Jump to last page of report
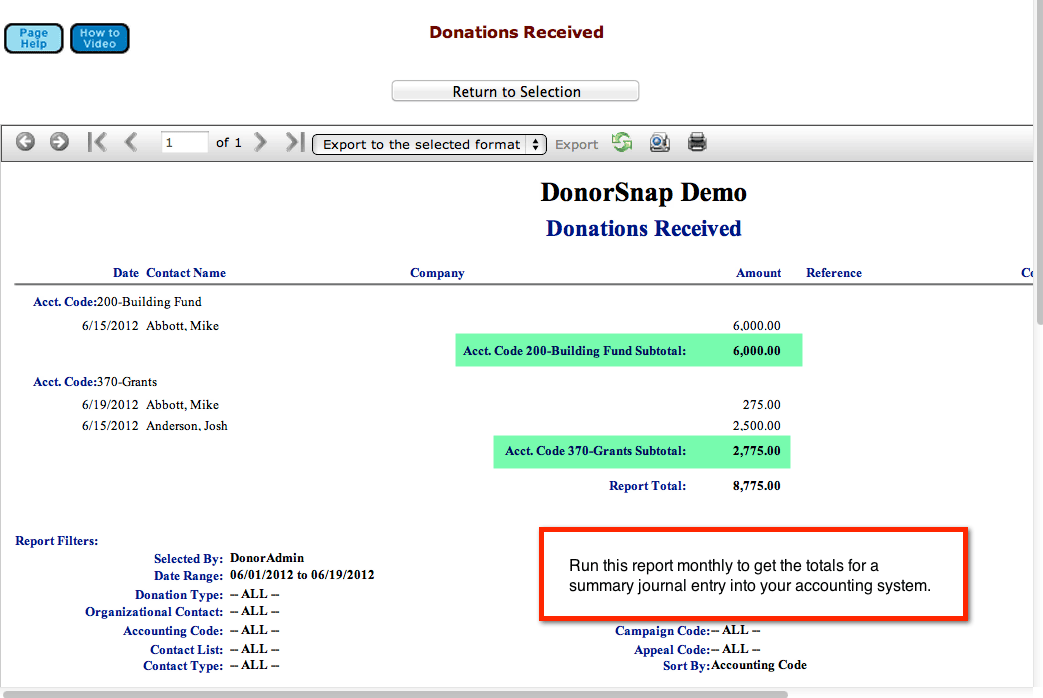This screenshot has height=698, width=1043. click(x=295, y=142)
